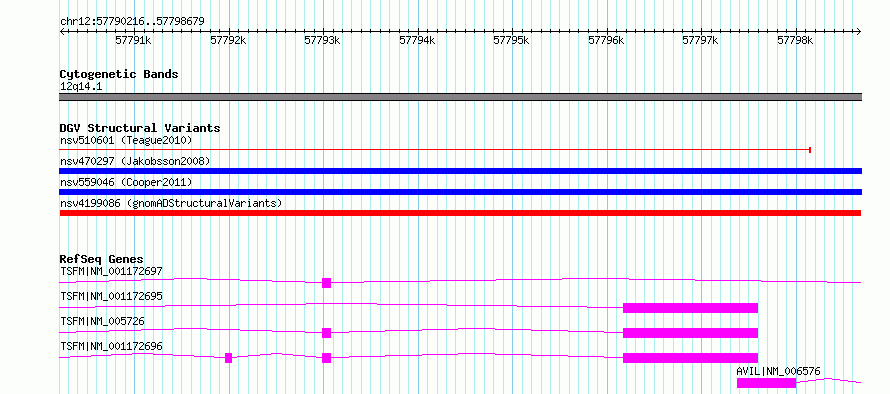Open the TSFM|NM_001172696 transcript label
Screen dimensions: 890x394
pos(111,346)
